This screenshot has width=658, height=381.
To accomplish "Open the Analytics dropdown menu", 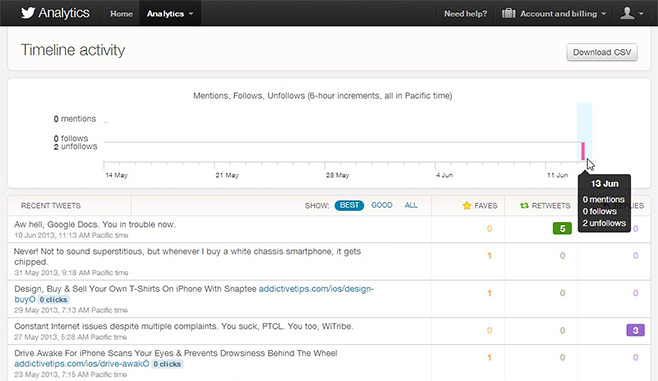I will click(x=170, y=14).
